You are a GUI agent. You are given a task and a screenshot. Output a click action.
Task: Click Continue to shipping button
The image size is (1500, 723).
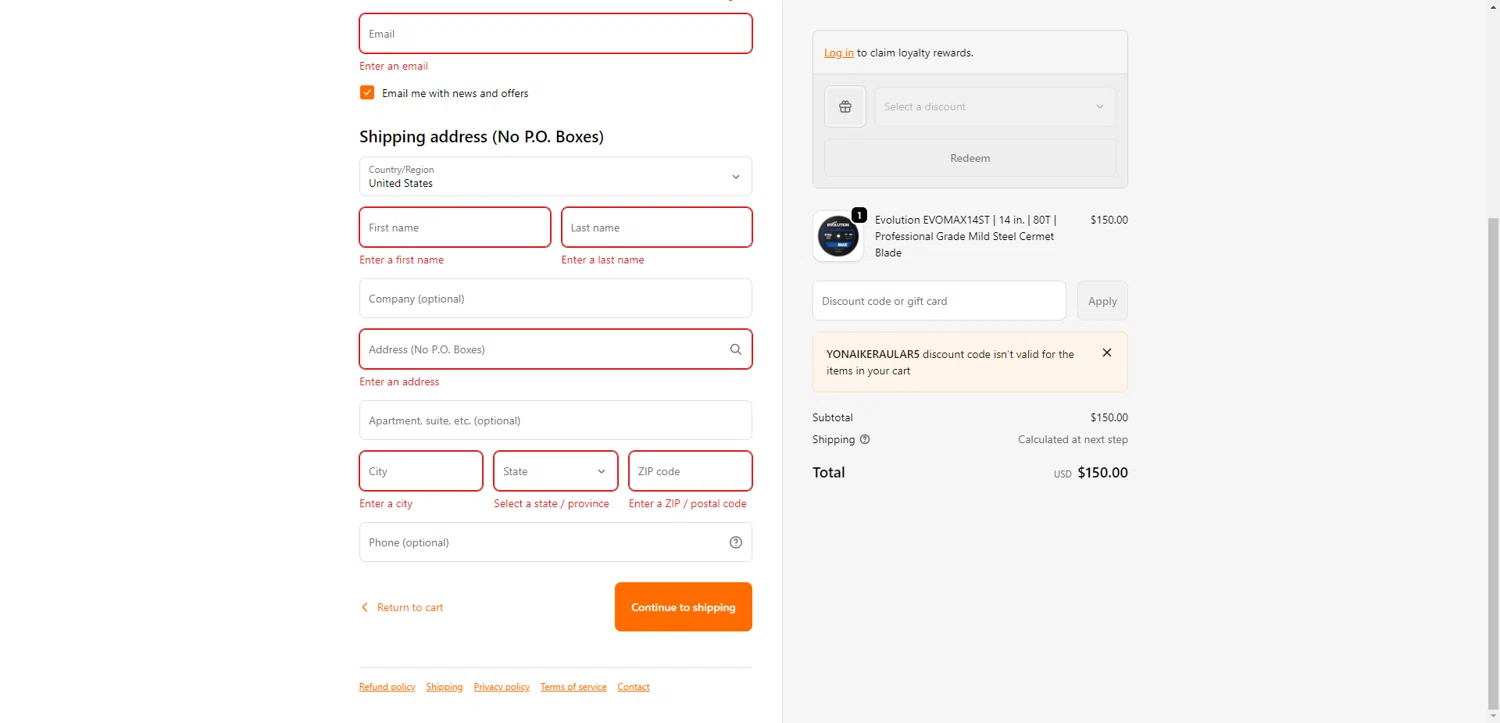pos(683,607)
